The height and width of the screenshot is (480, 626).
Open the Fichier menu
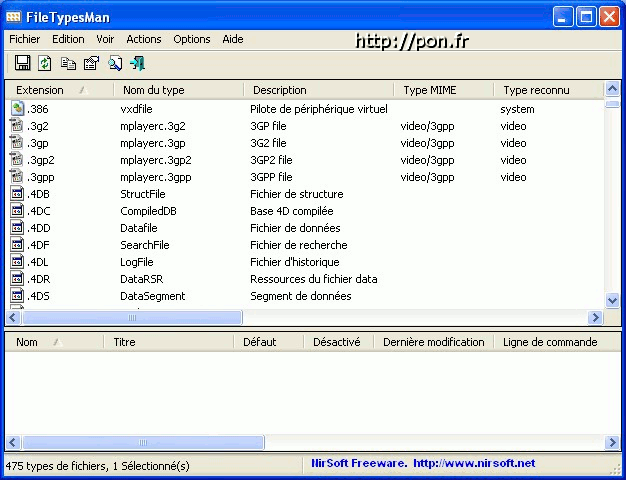25,39
